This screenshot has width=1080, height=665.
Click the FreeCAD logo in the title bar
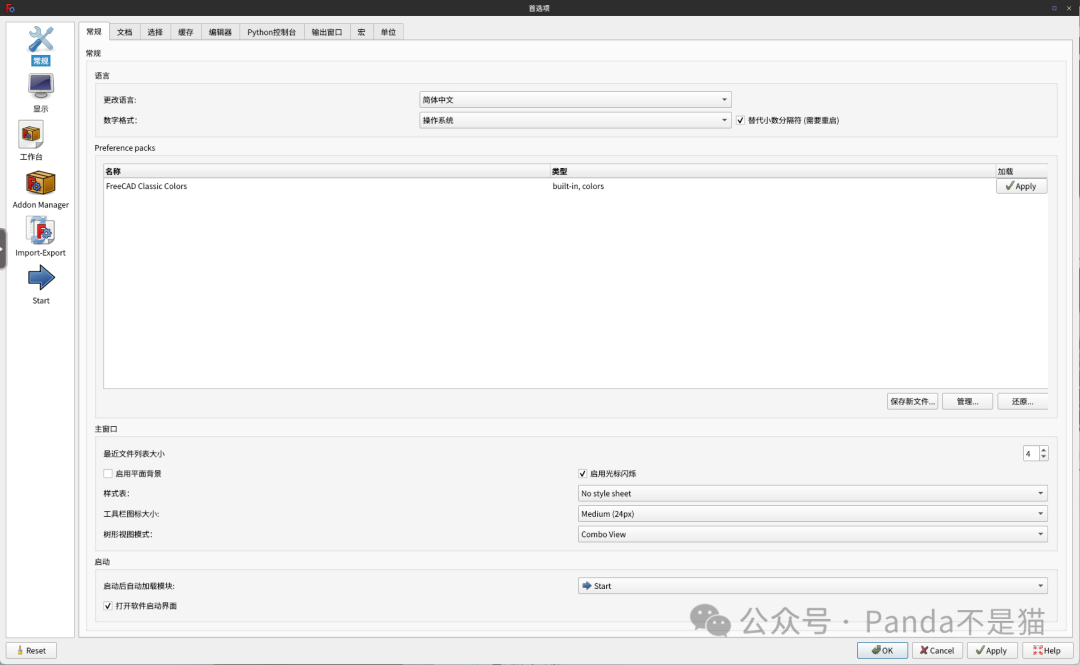(10, 8)
